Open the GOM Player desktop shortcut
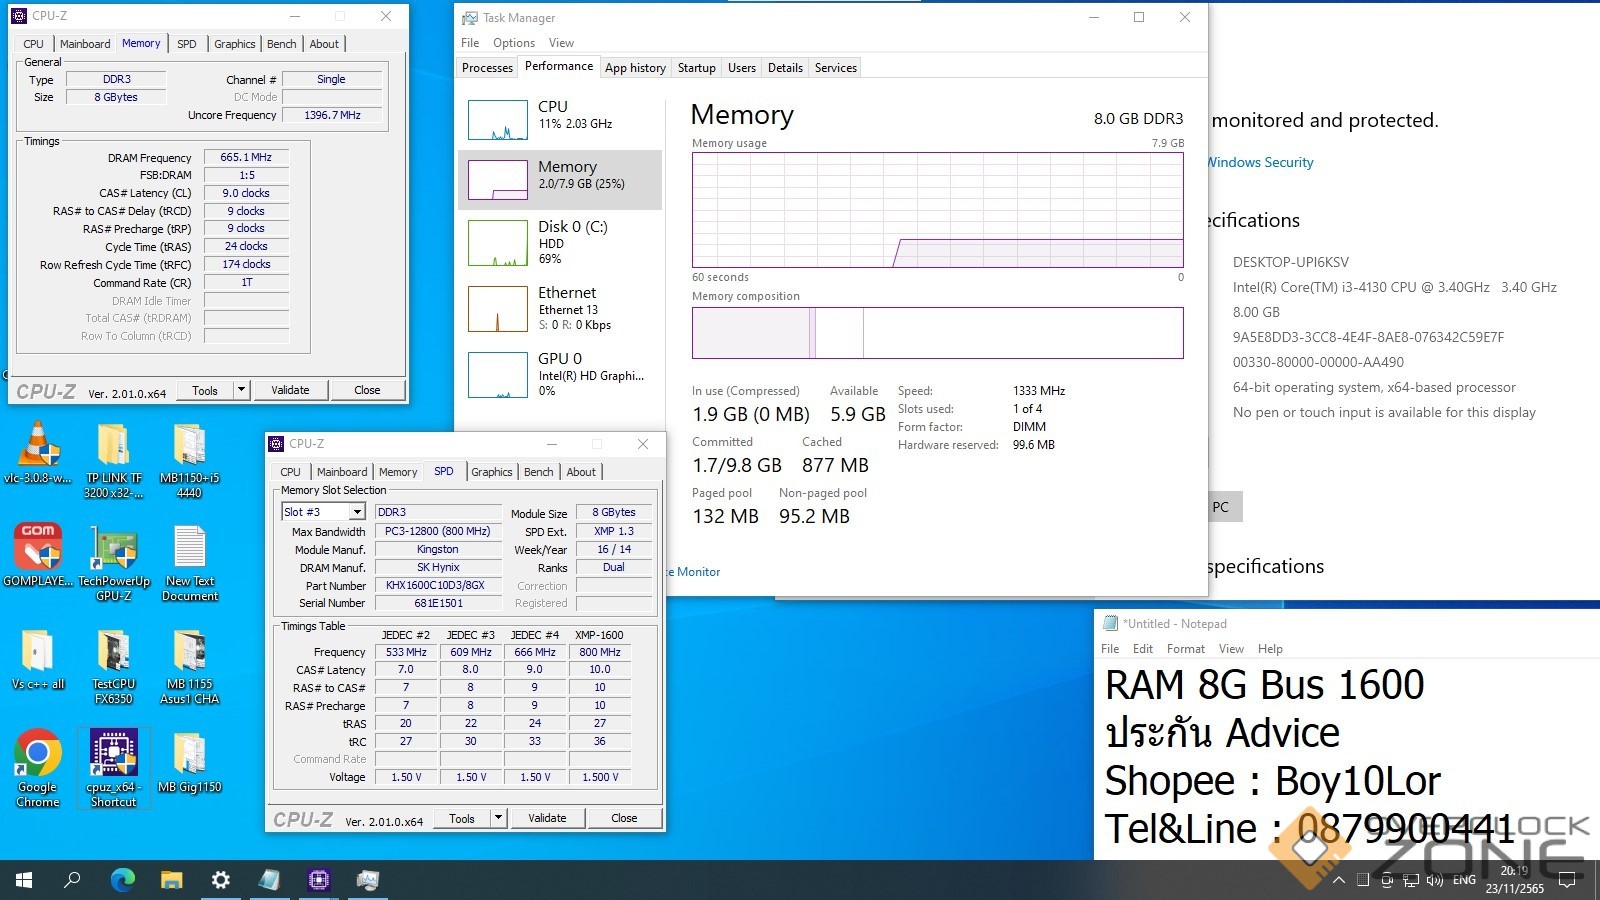This screenshot has width=1600, height=900. point(38,548)
